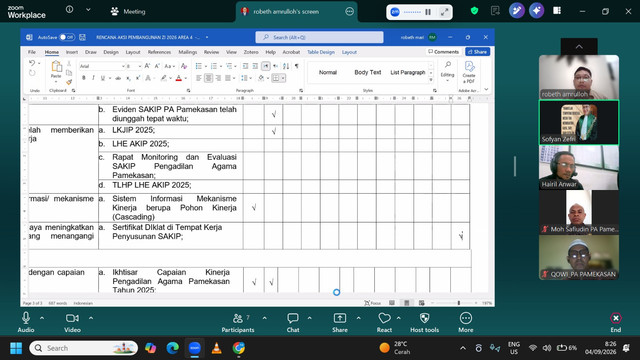Screen dimensions: 640x360
Task: Select Sofyan Zefri video thumbnail
Action: [579, 122]
